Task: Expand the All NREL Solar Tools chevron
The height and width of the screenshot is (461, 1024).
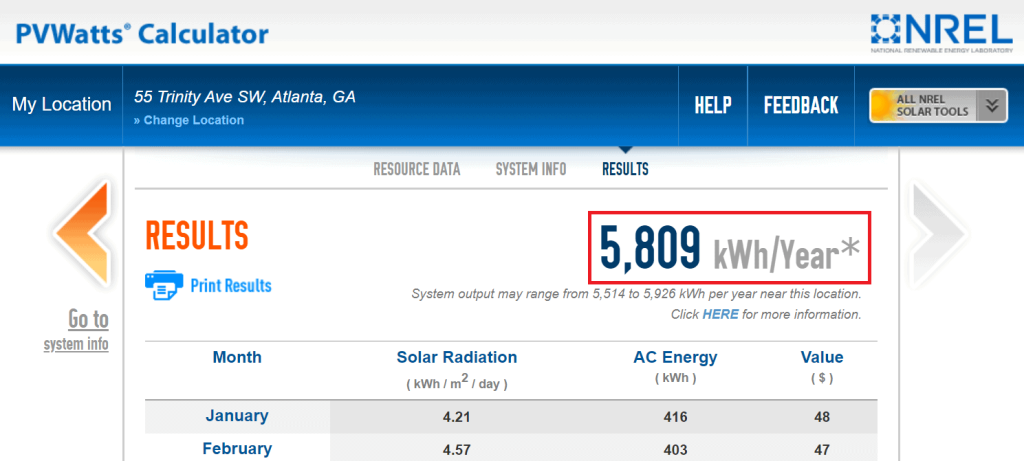Action: coord(992,106)
